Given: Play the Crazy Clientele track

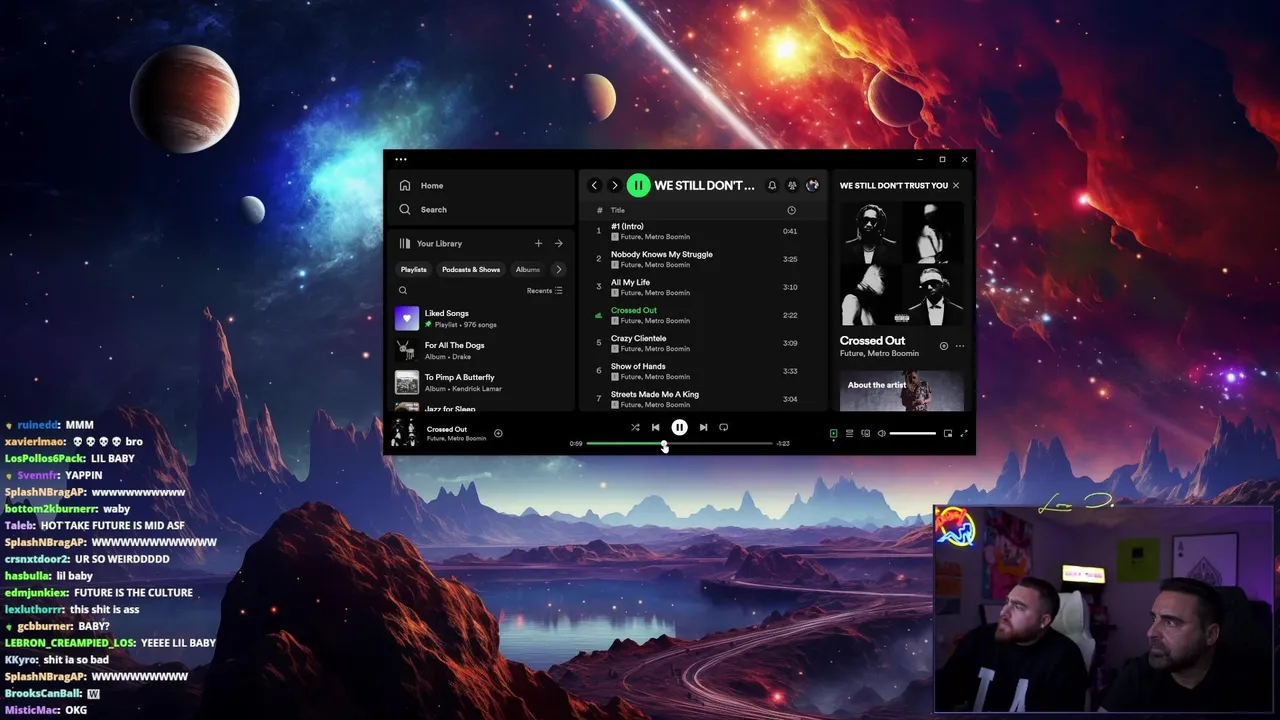Looking at the screenshot, I should pyautogui.click(x=703, y=343).
